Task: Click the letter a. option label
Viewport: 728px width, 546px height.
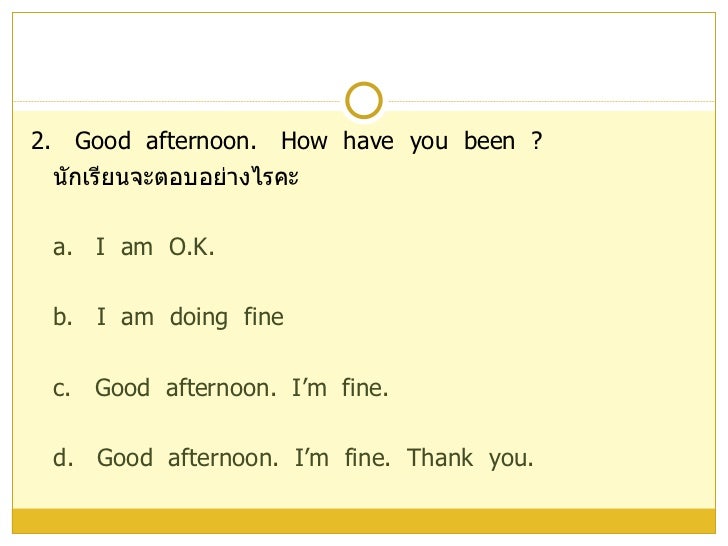Action: click(x=63, y=247)
